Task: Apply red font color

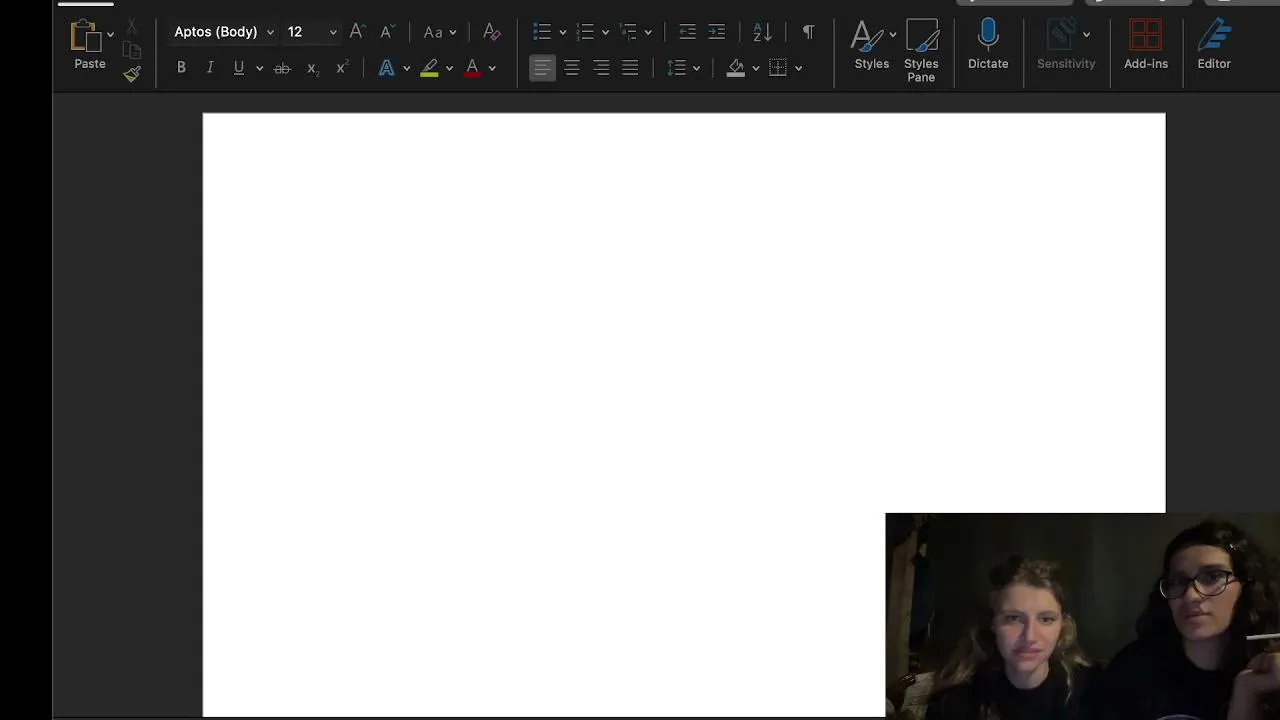Action: click(473, 68)
